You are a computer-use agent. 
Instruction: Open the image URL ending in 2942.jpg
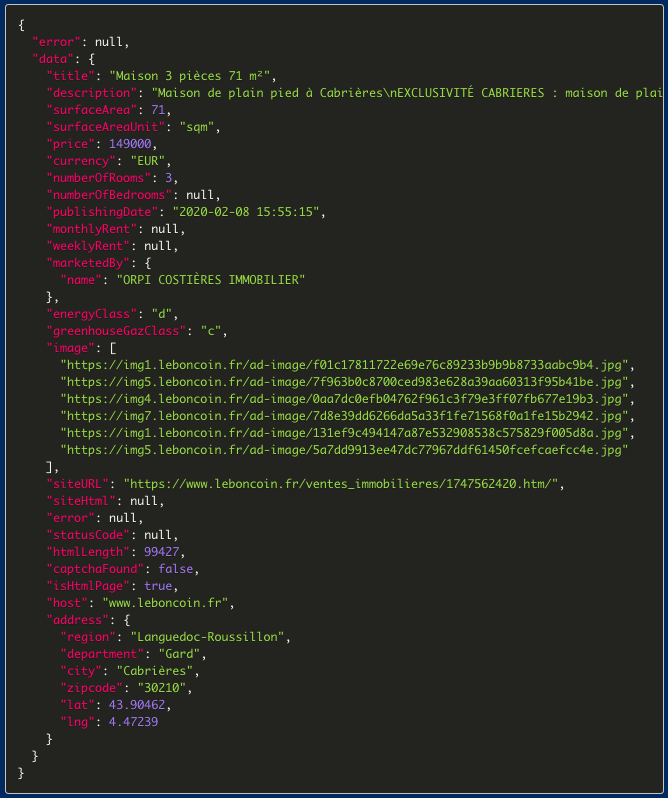point(347,416)
